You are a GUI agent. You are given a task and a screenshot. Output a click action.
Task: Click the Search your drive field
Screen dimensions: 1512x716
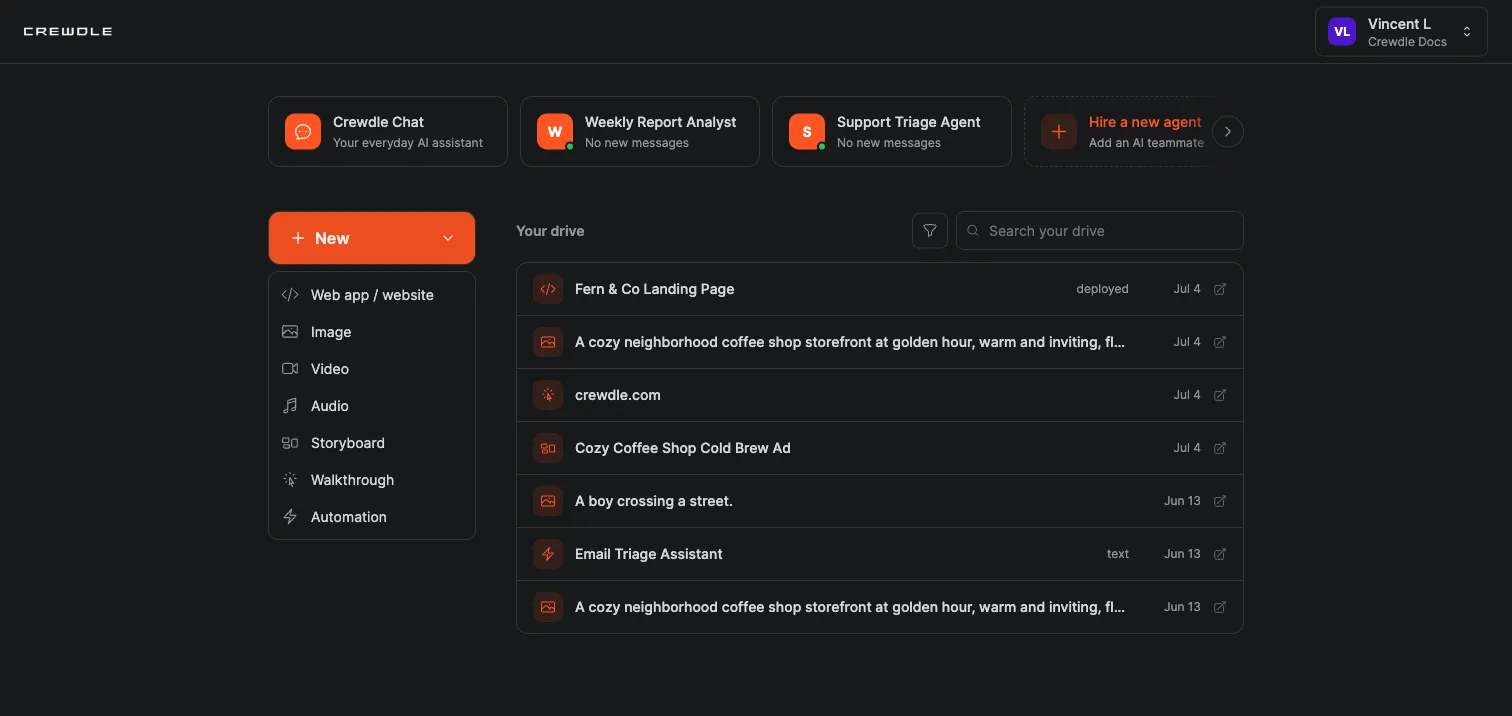[1100, 231]
